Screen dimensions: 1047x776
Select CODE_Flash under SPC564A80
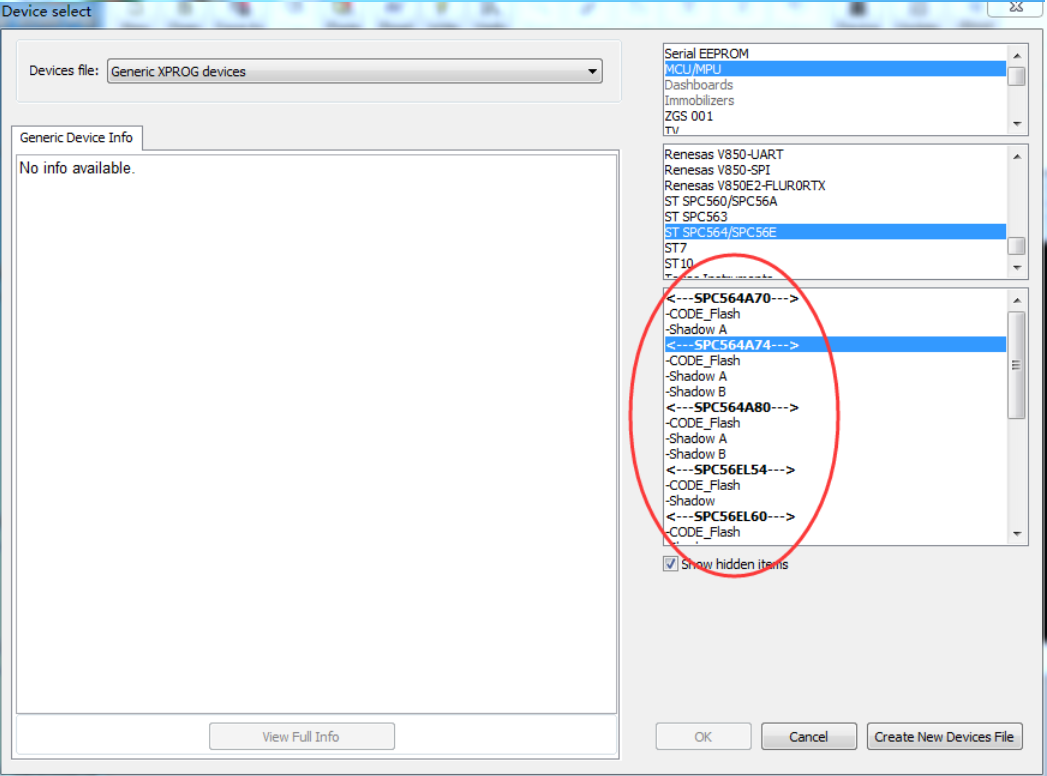click(835, 423)
